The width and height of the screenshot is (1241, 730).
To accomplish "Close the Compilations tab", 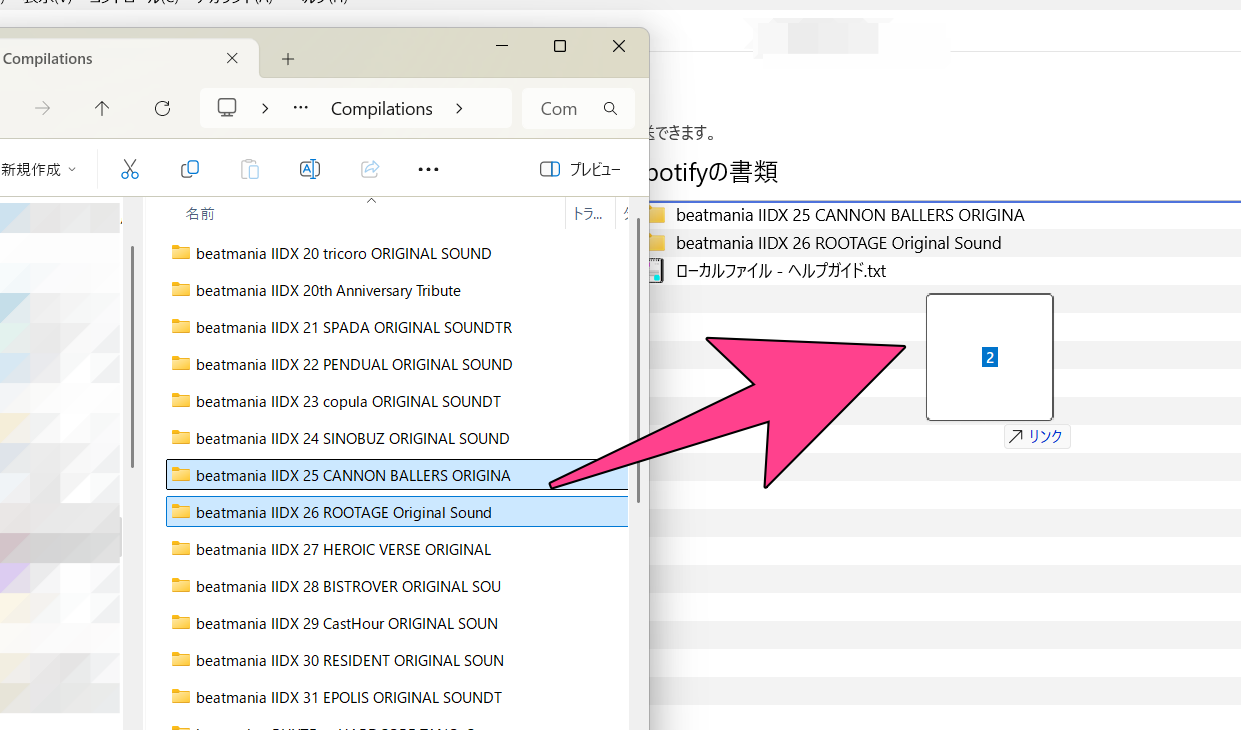I will (232, 59).
